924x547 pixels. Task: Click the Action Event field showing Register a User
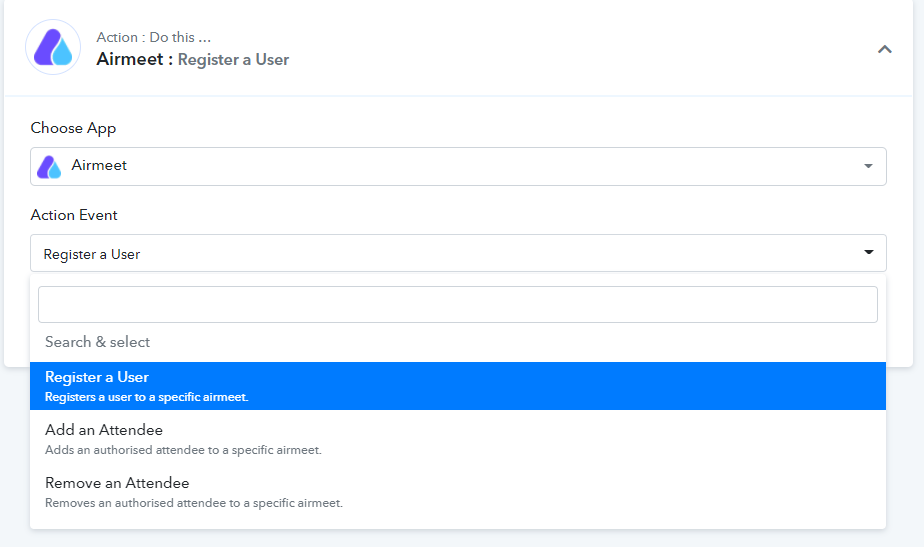458,253
